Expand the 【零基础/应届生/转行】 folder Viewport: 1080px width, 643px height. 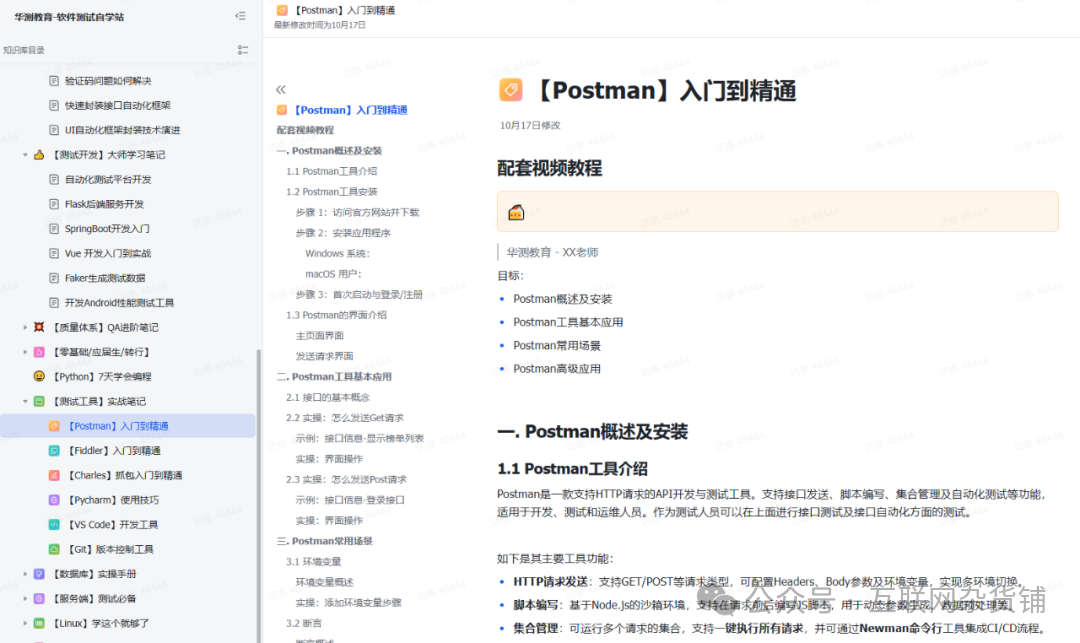point(25,352)
